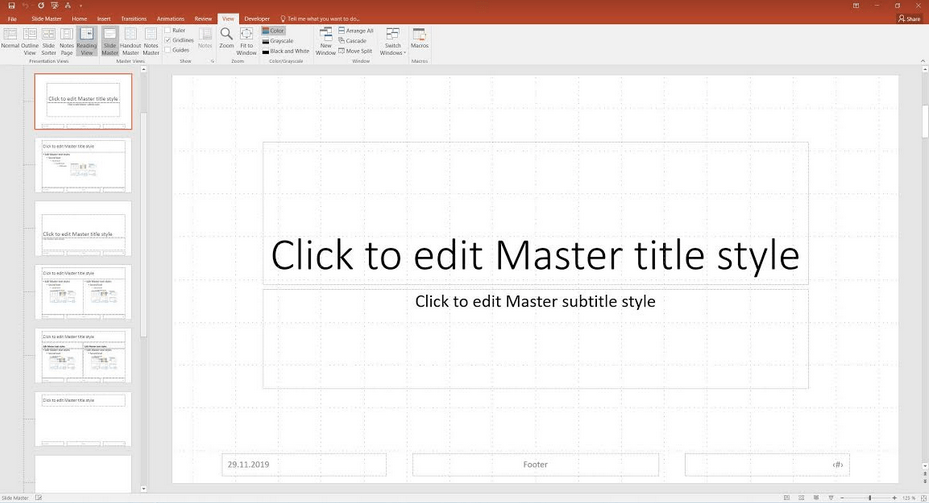Open the Insert tab
This screenshot has width=929, height=503.
(x=104, y=18)
